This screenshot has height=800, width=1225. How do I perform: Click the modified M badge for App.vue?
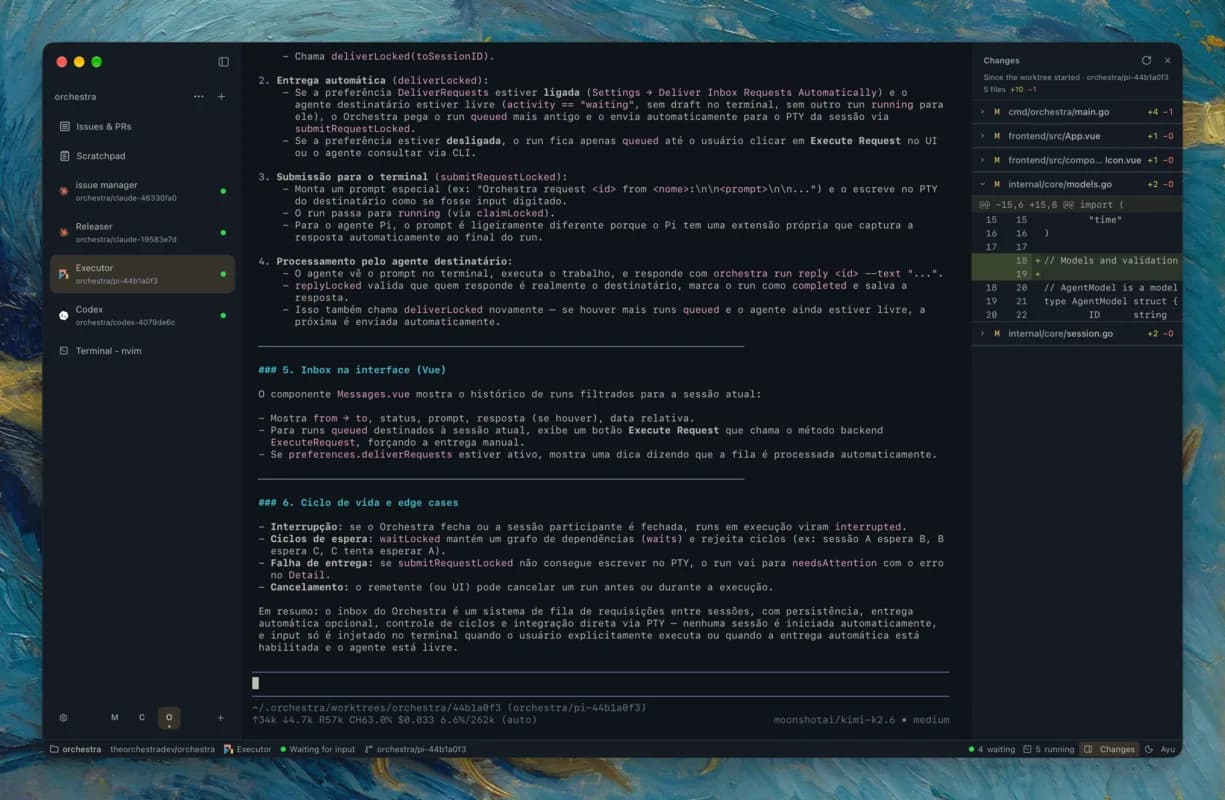click(997, 136)
